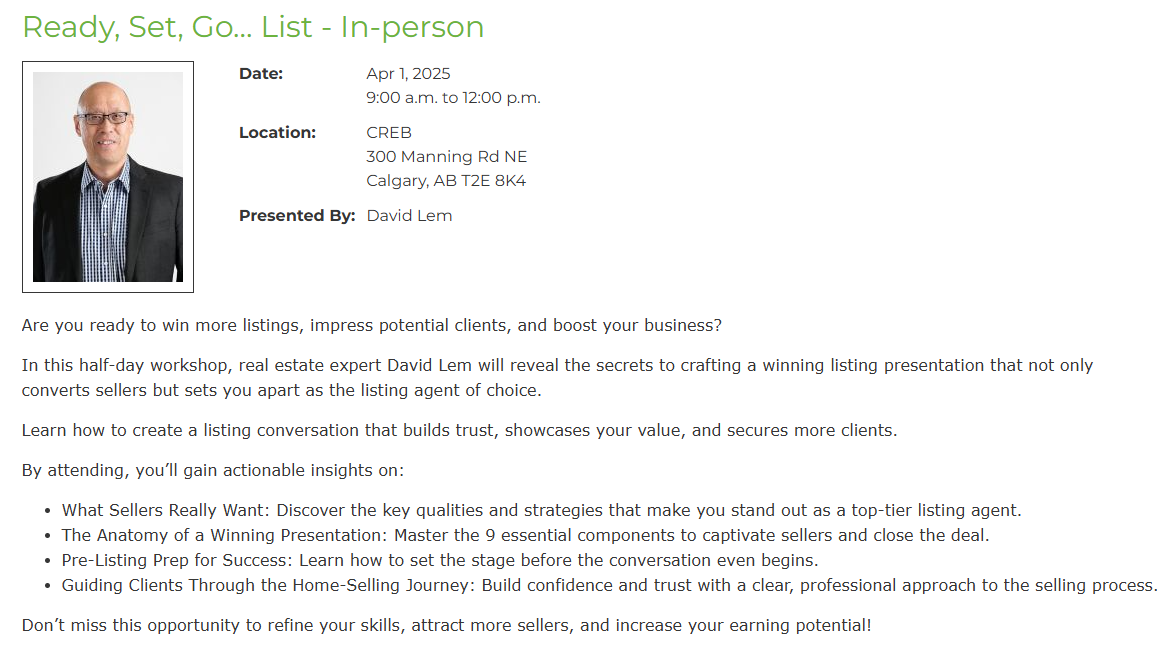The image size is (1171, 646).
Task: Click 'By attending, you'll gain actionable insights on:'
Action: [213, 470]
